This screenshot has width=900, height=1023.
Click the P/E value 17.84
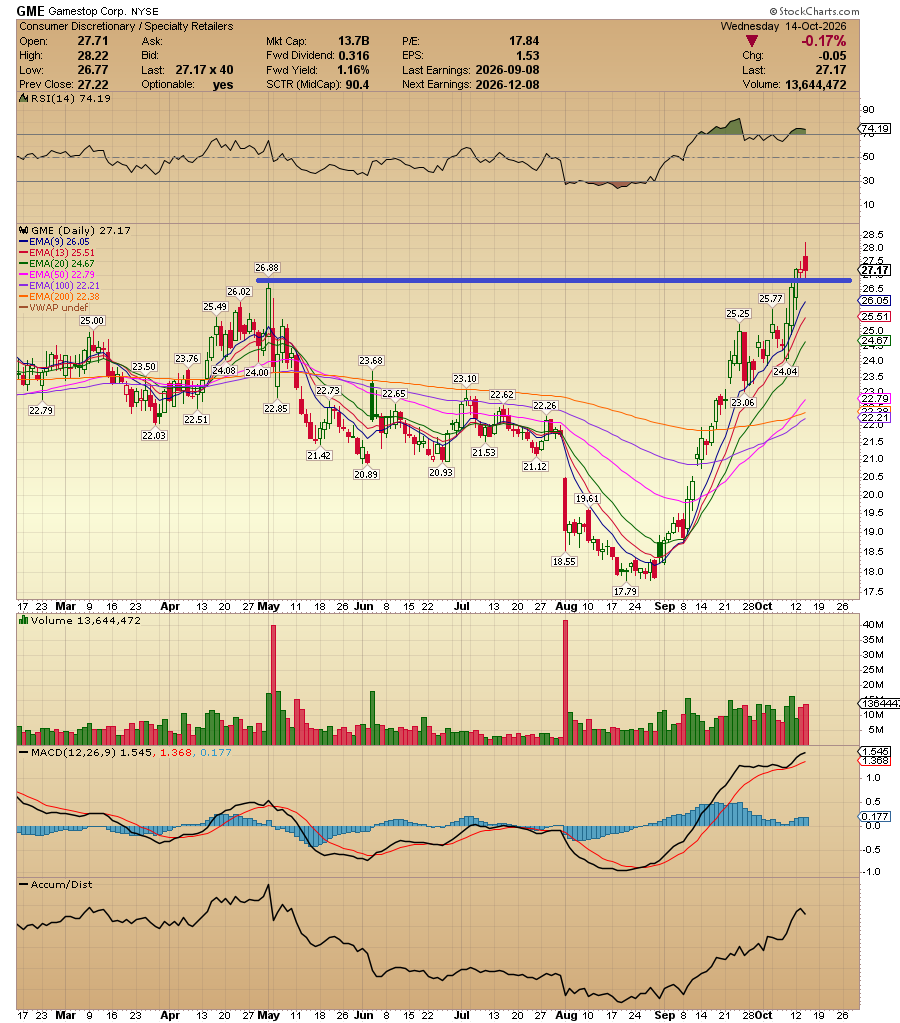(x=524, y=41)
